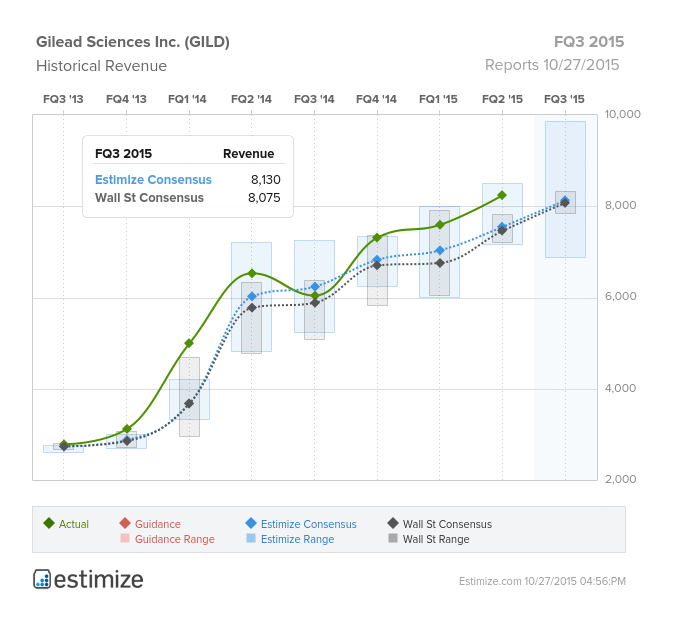Click the light blue Estimize Range legend square
Image resolution: width=675 pixels, height=620 pixels.
coord(251,538)
